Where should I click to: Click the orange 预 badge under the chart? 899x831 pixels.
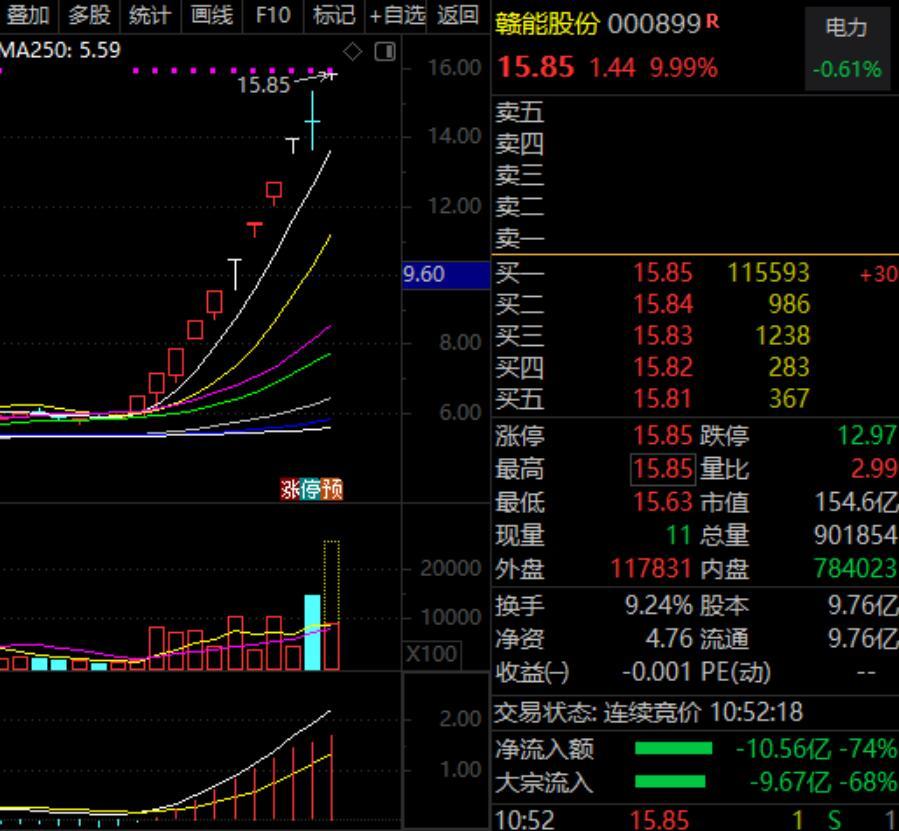332,489
